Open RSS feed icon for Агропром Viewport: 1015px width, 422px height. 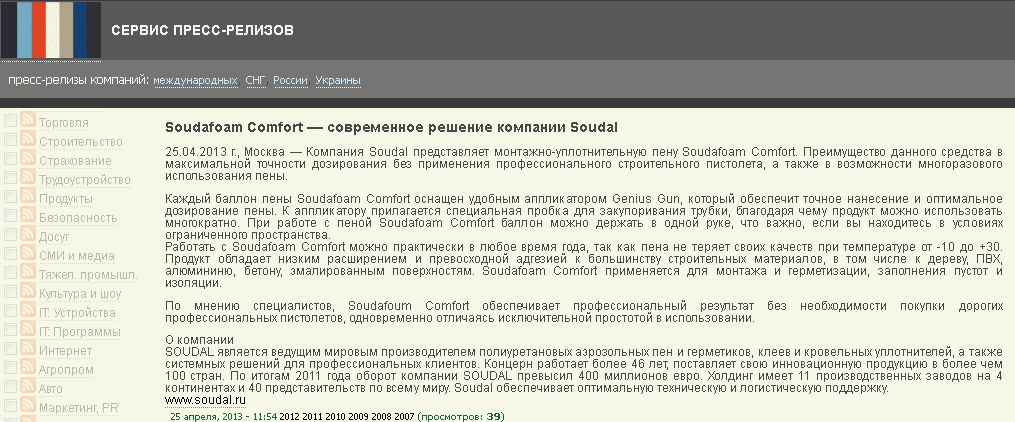[x=28, y=367]
